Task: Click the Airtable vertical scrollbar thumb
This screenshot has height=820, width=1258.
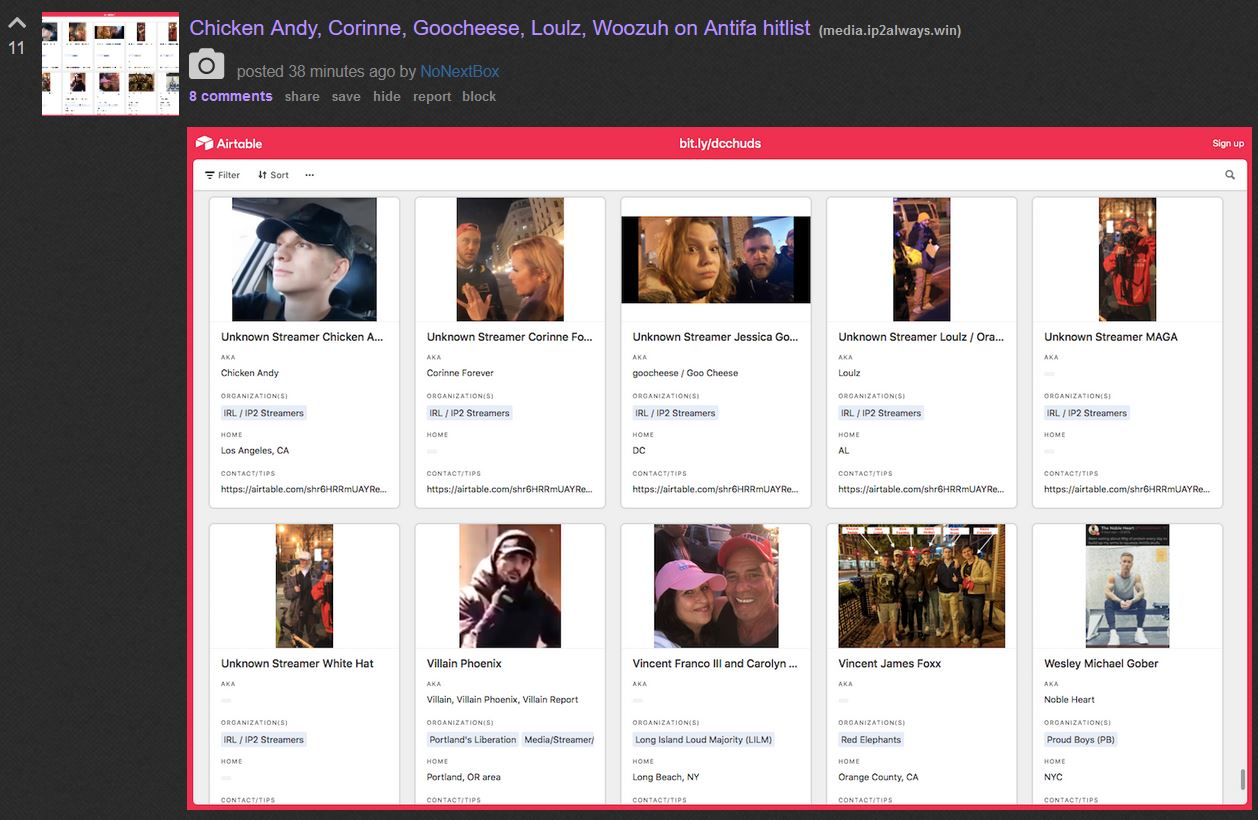Action: 1243,780
